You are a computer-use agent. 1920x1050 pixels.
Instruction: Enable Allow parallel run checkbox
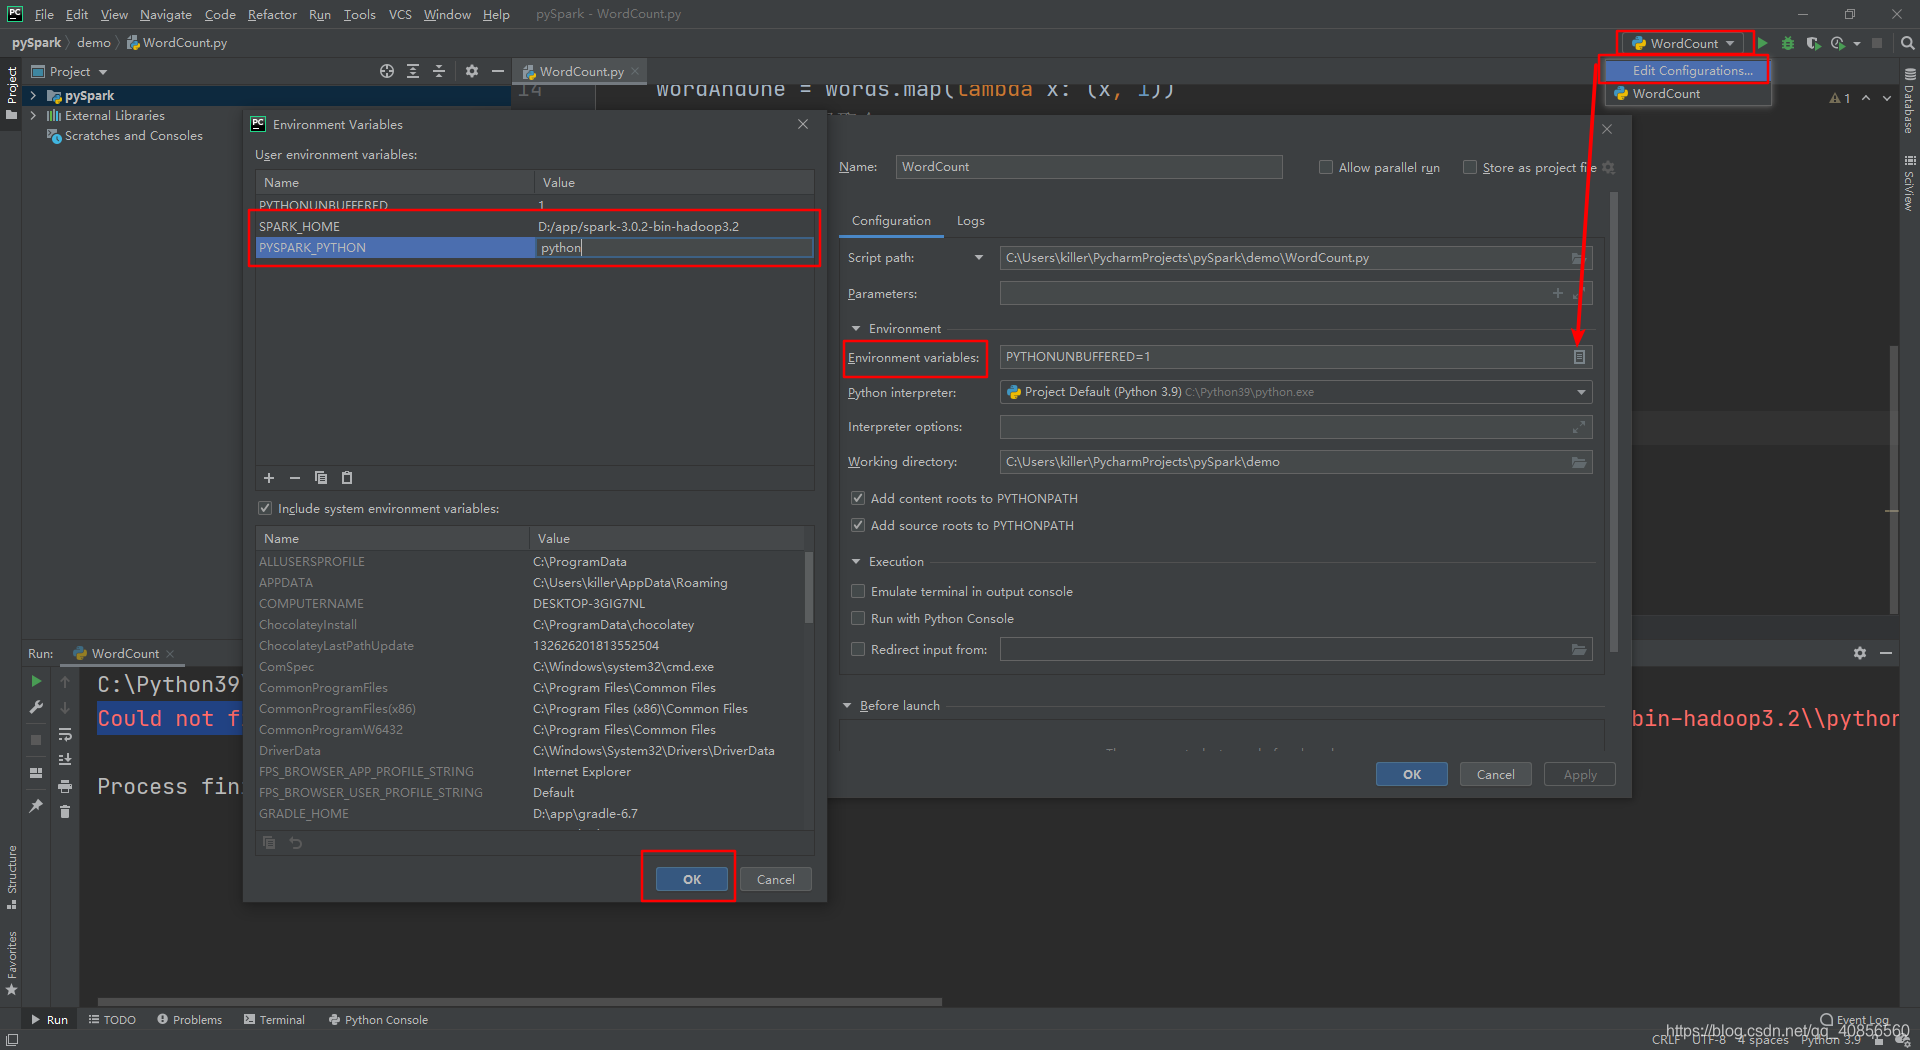coord(1326,167)
